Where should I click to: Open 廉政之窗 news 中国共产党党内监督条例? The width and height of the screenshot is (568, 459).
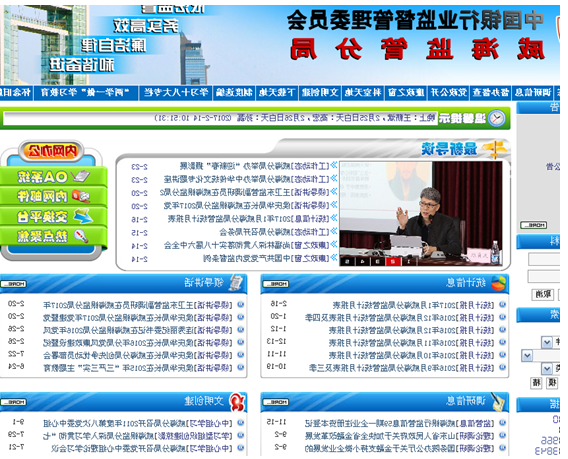point(266,258)
